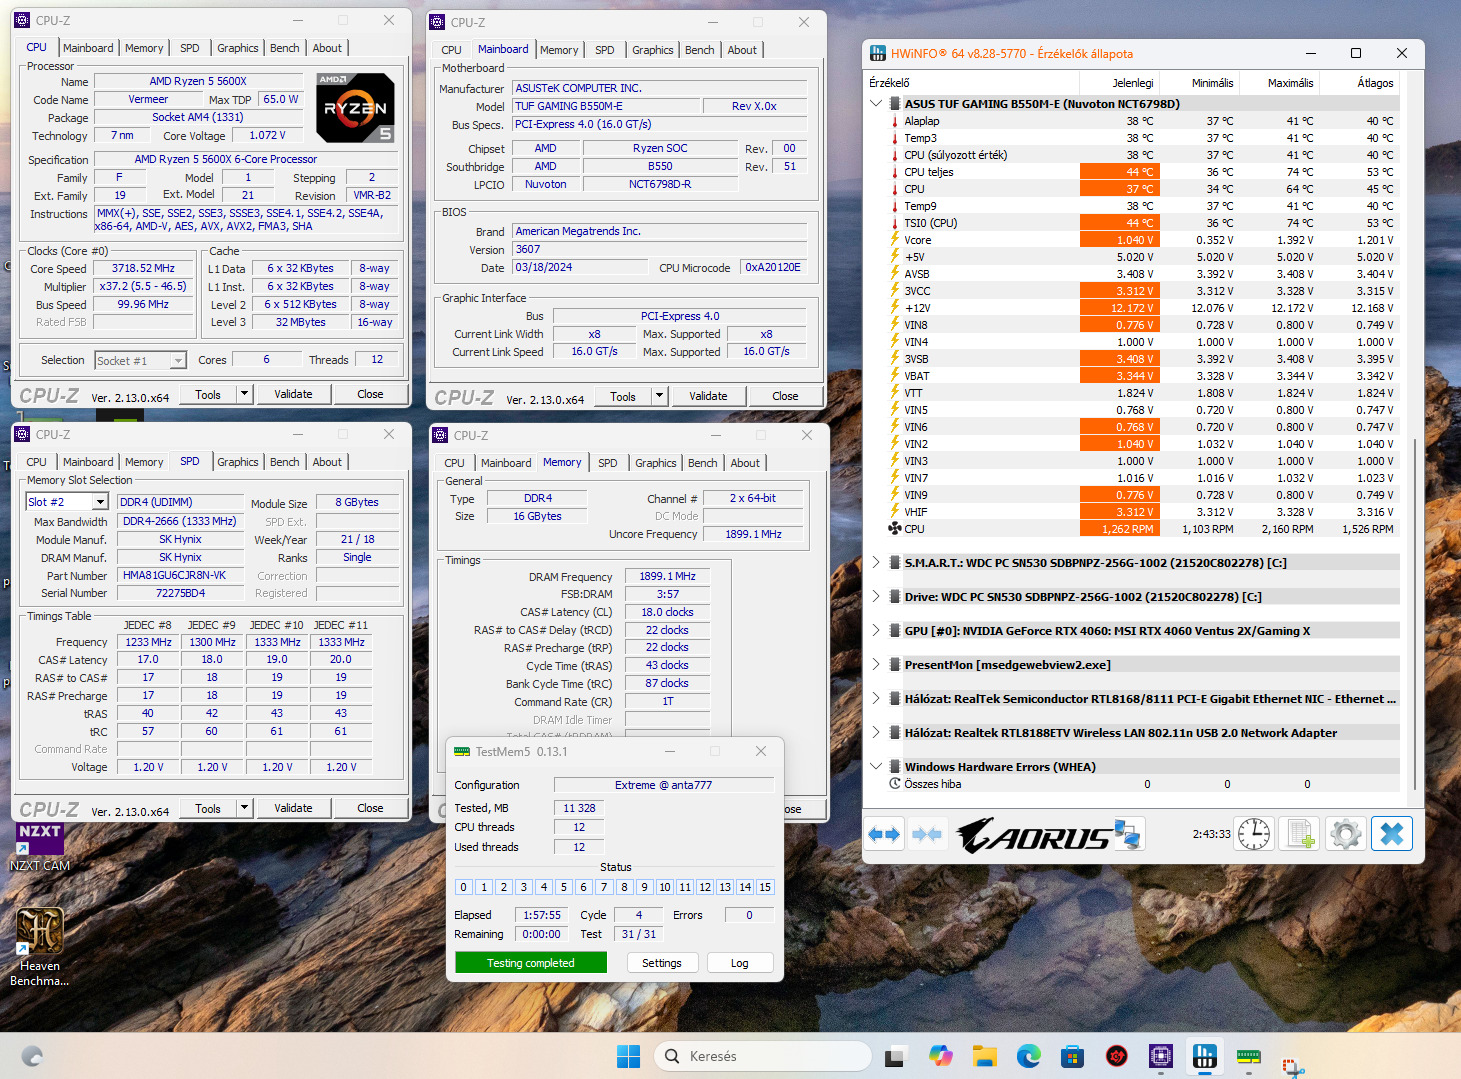This screenshot has width=1461, height=1079.
Task: Expand the S.M.A.R.T. WDC PC SN530 group
Action: (876, 562)
